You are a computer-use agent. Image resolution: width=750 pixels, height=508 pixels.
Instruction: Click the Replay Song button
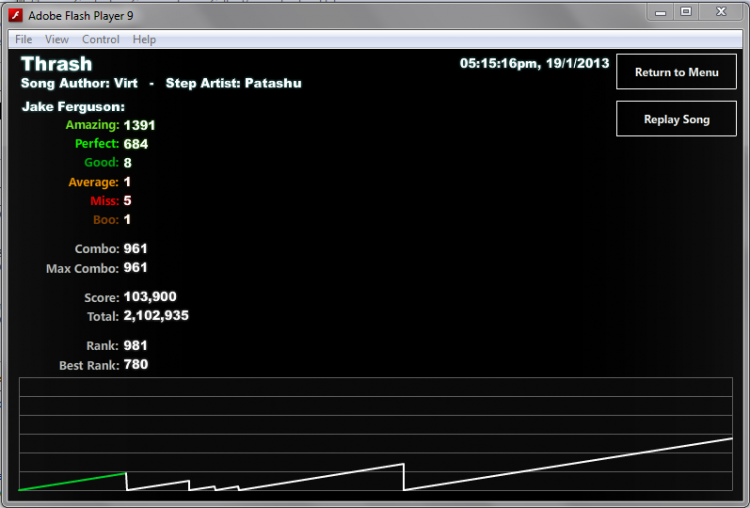coord(676,119)
